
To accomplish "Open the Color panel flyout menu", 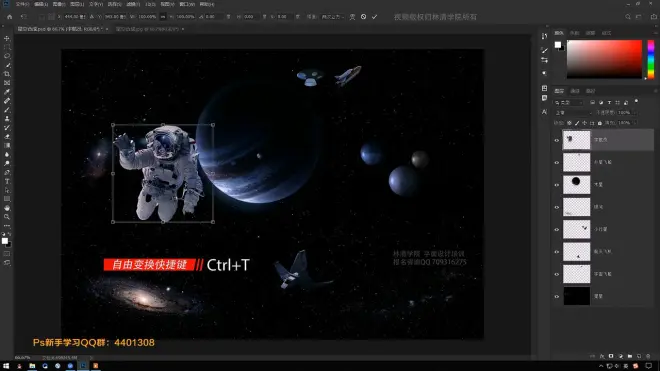I will [x=656, y=33].
